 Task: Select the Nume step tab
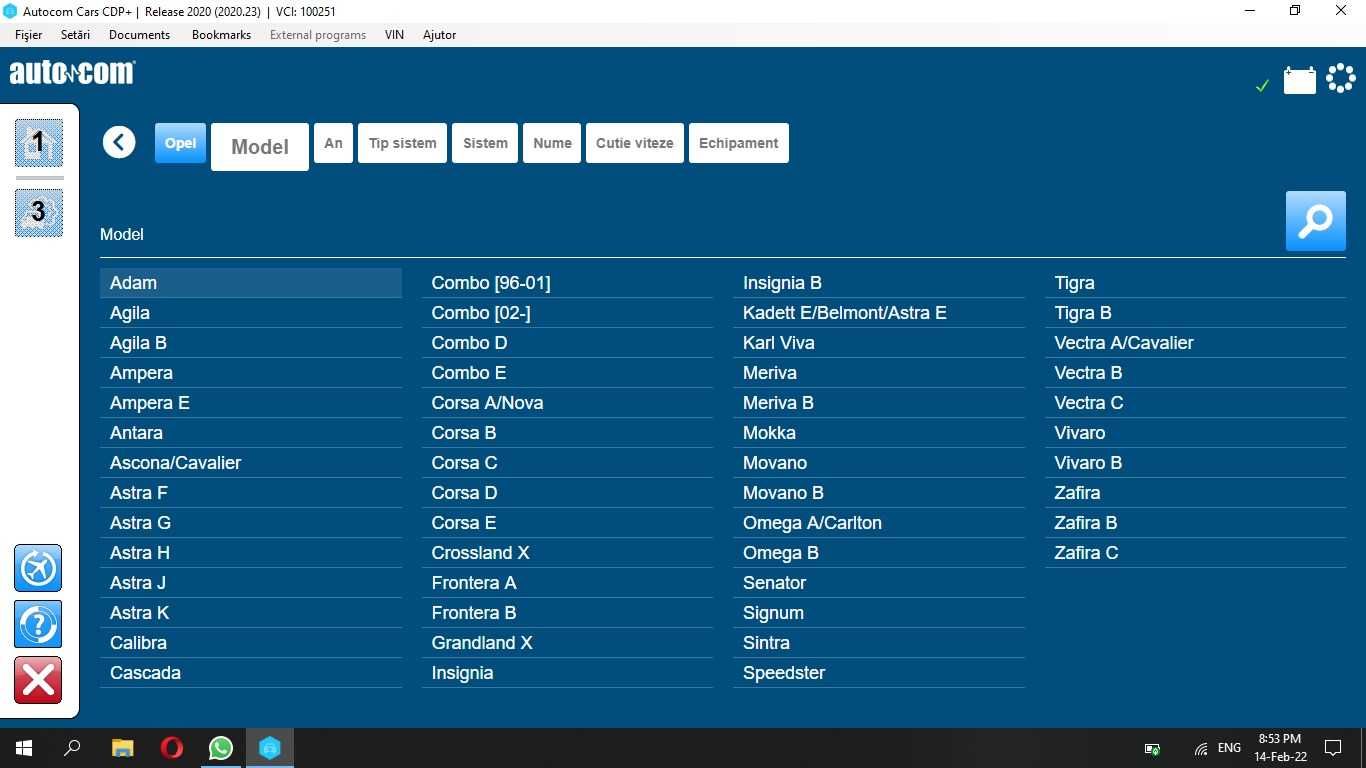click(552, 143)
